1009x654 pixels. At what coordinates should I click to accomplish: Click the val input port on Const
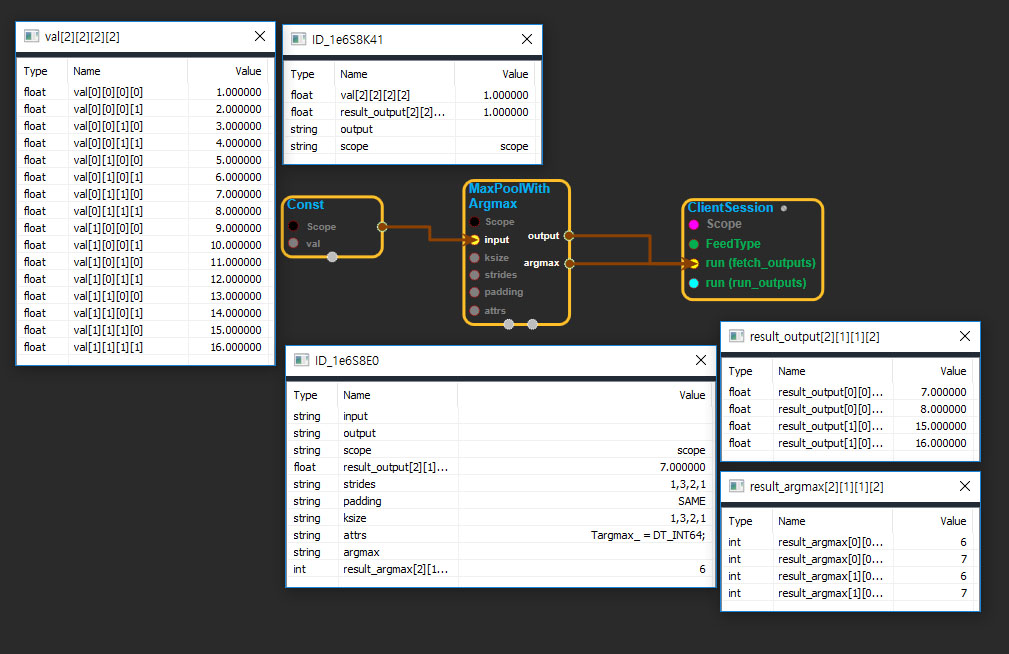tap(293, 243)
